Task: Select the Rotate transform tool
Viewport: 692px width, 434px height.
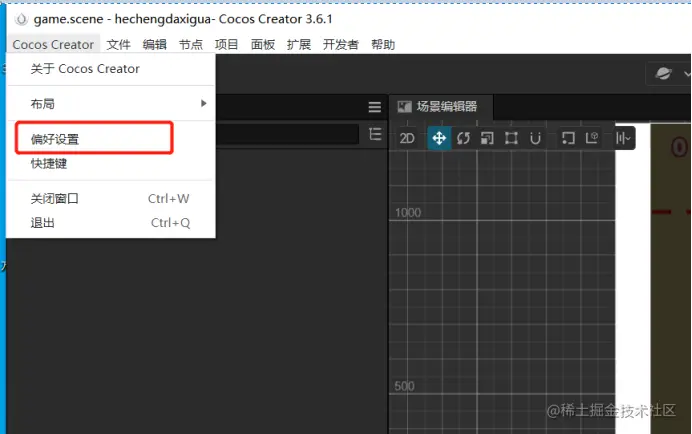Action: tap(463, 138)
